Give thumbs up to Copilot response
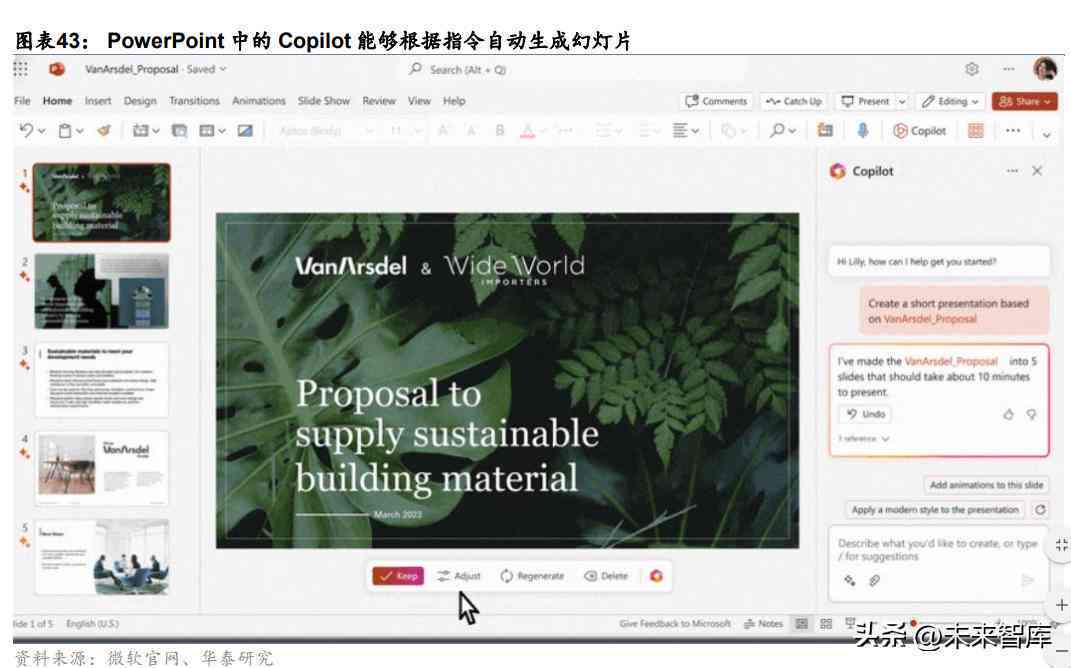The height and width of the screenshot is (668, 1071). (1008, 414)
